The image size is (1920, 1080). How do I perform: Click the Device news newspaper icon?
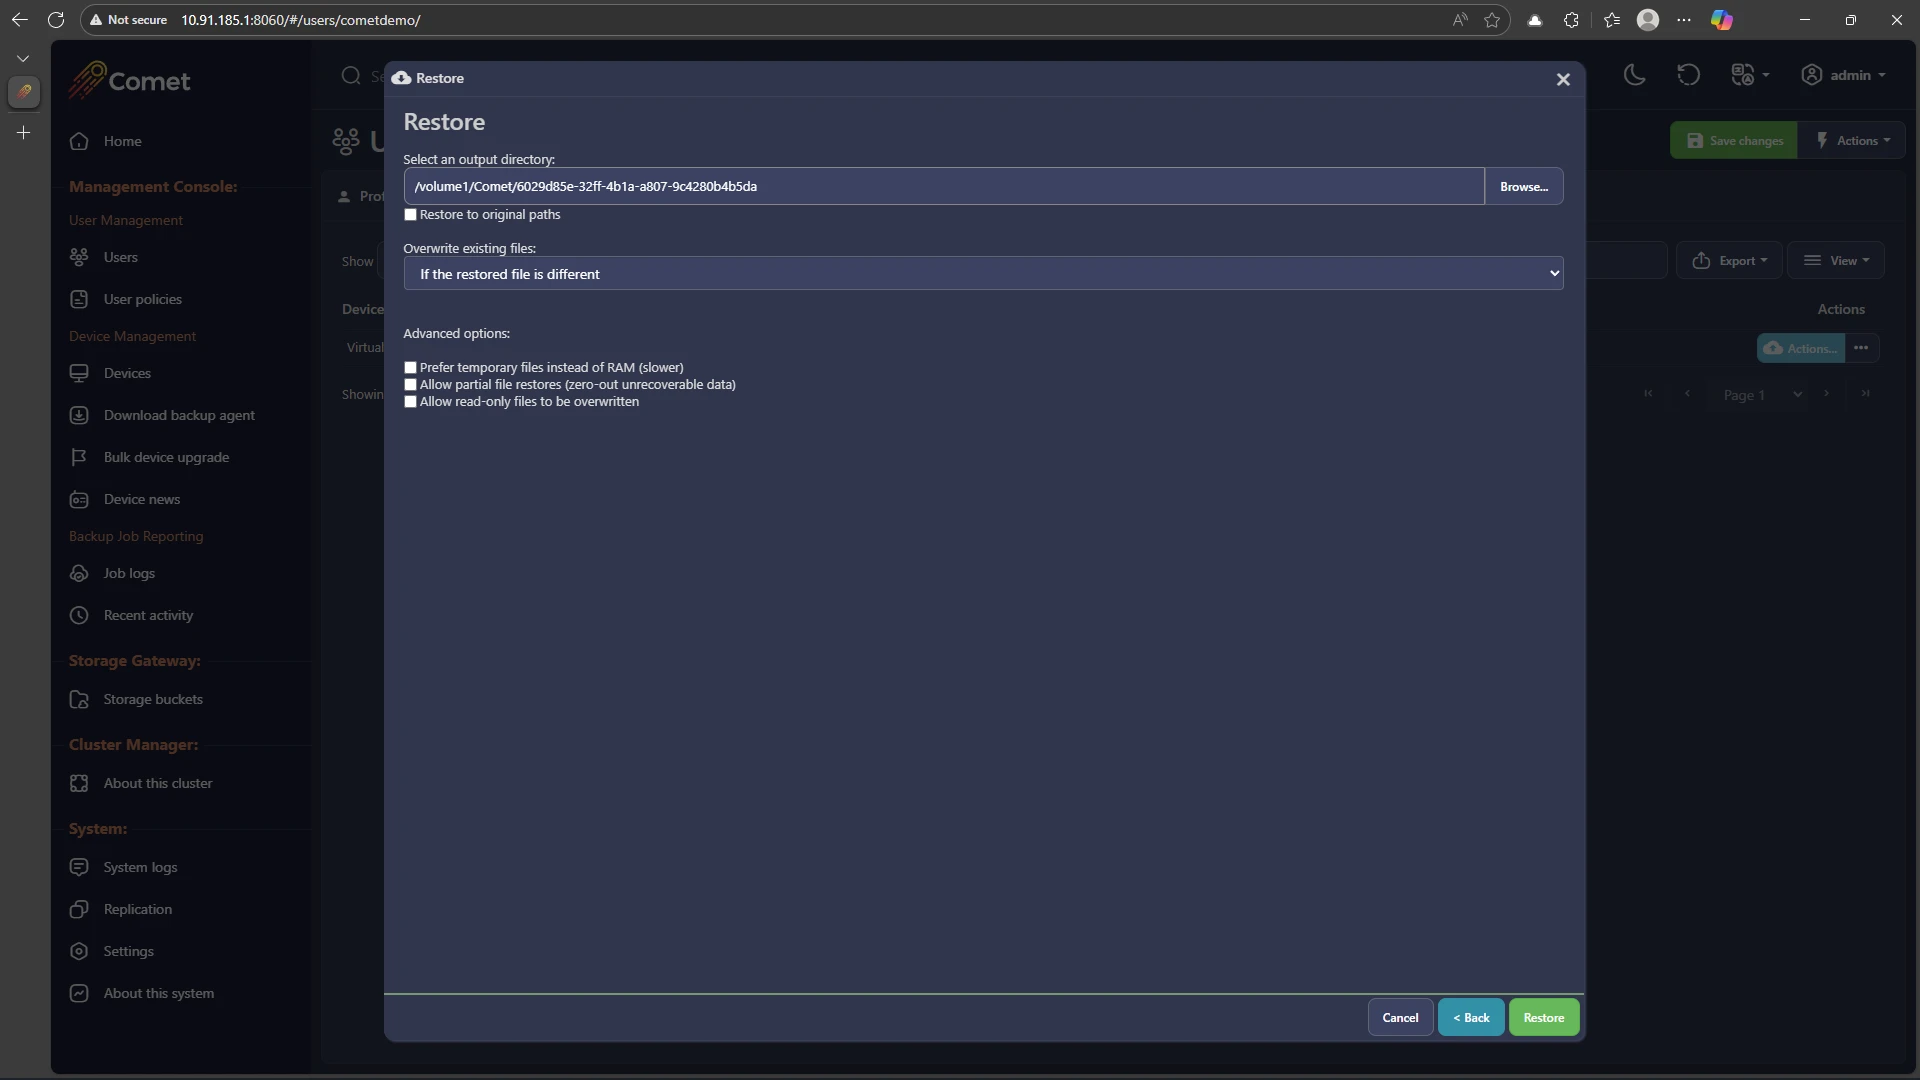pyautogui.click(x=79, y=499)
